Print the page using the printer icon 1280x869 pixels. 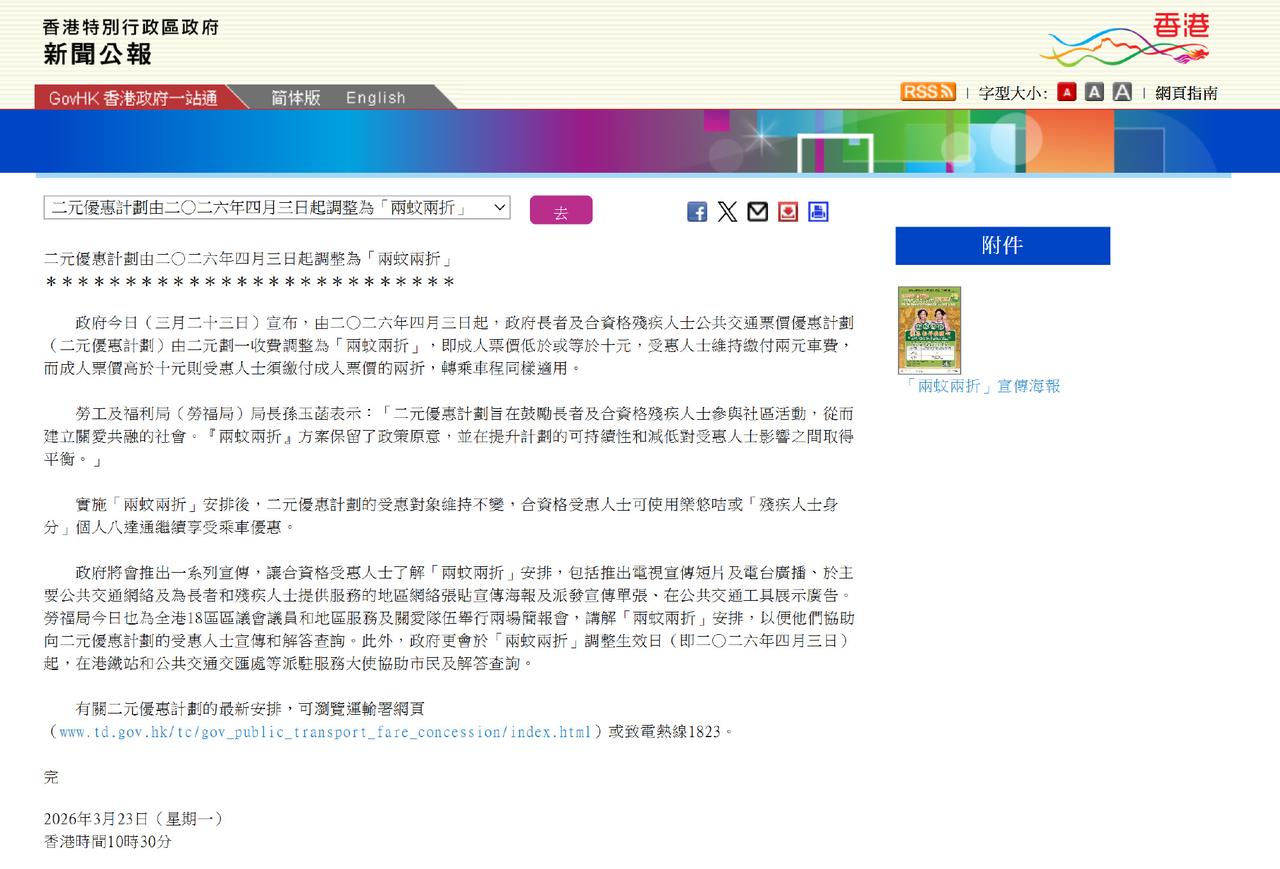[818, 211]
